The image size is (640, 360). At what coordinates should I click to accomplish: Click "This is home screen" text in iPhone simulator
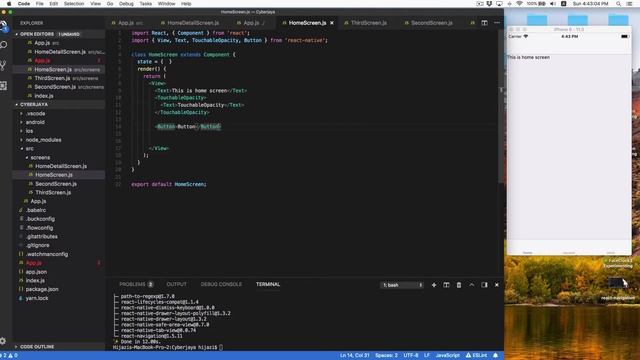529,58
